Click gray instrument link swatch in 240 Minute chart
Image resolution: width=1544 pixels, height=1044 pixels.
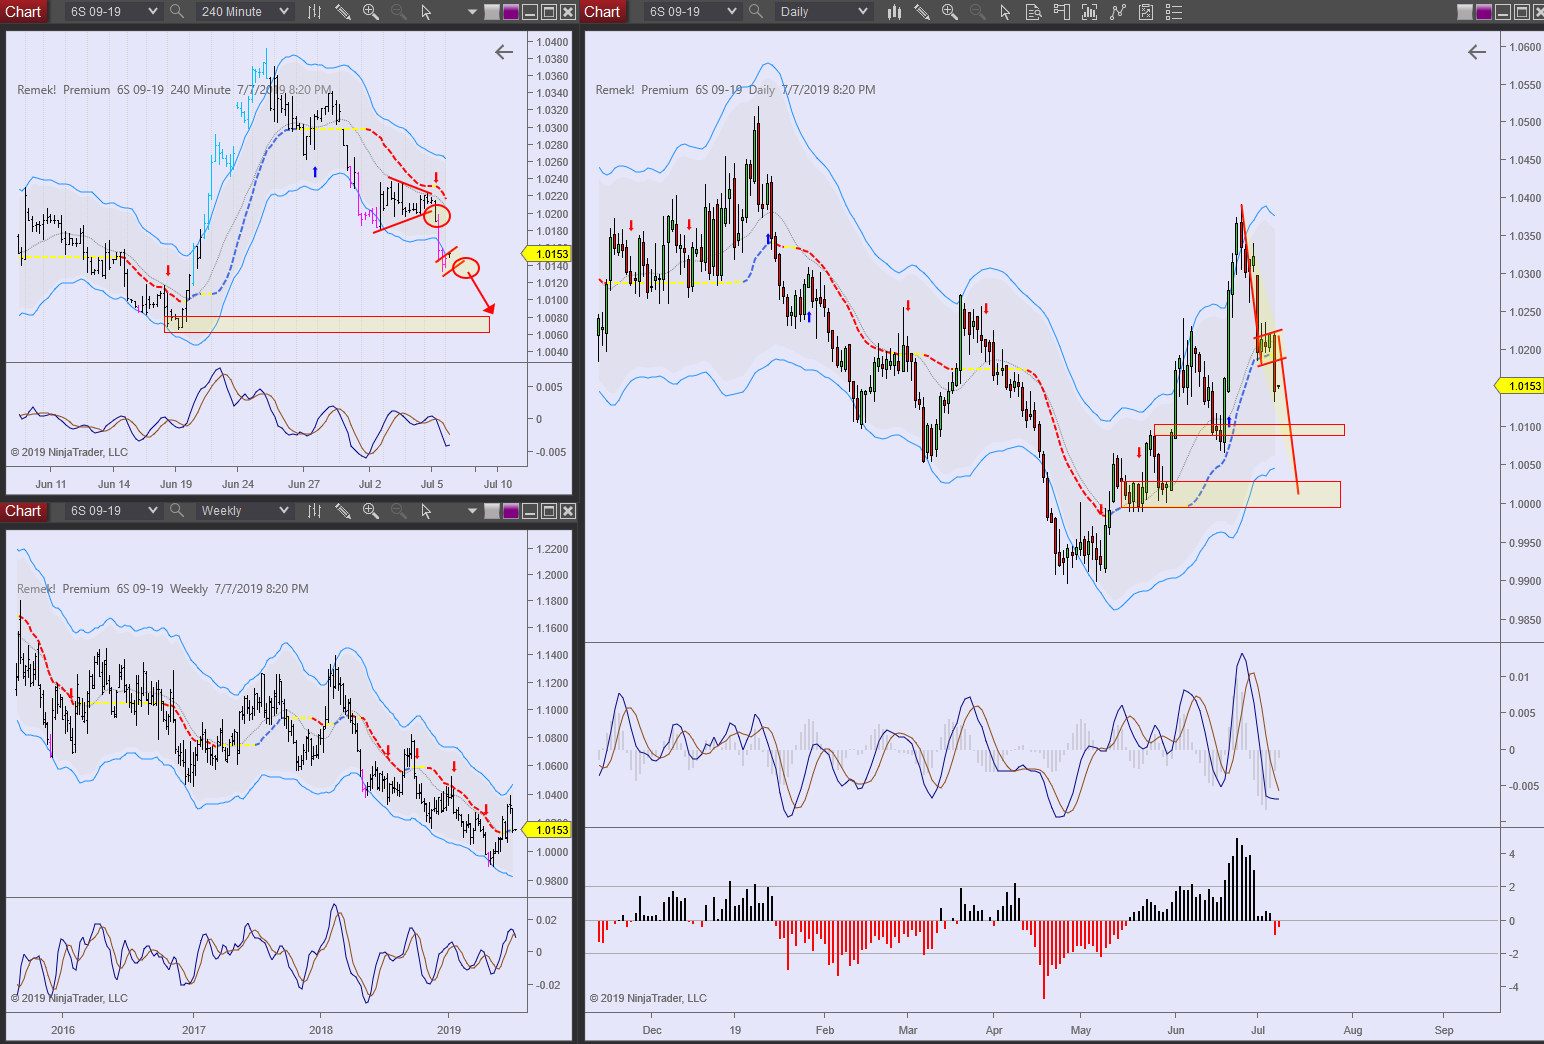(x=492, y=12)
